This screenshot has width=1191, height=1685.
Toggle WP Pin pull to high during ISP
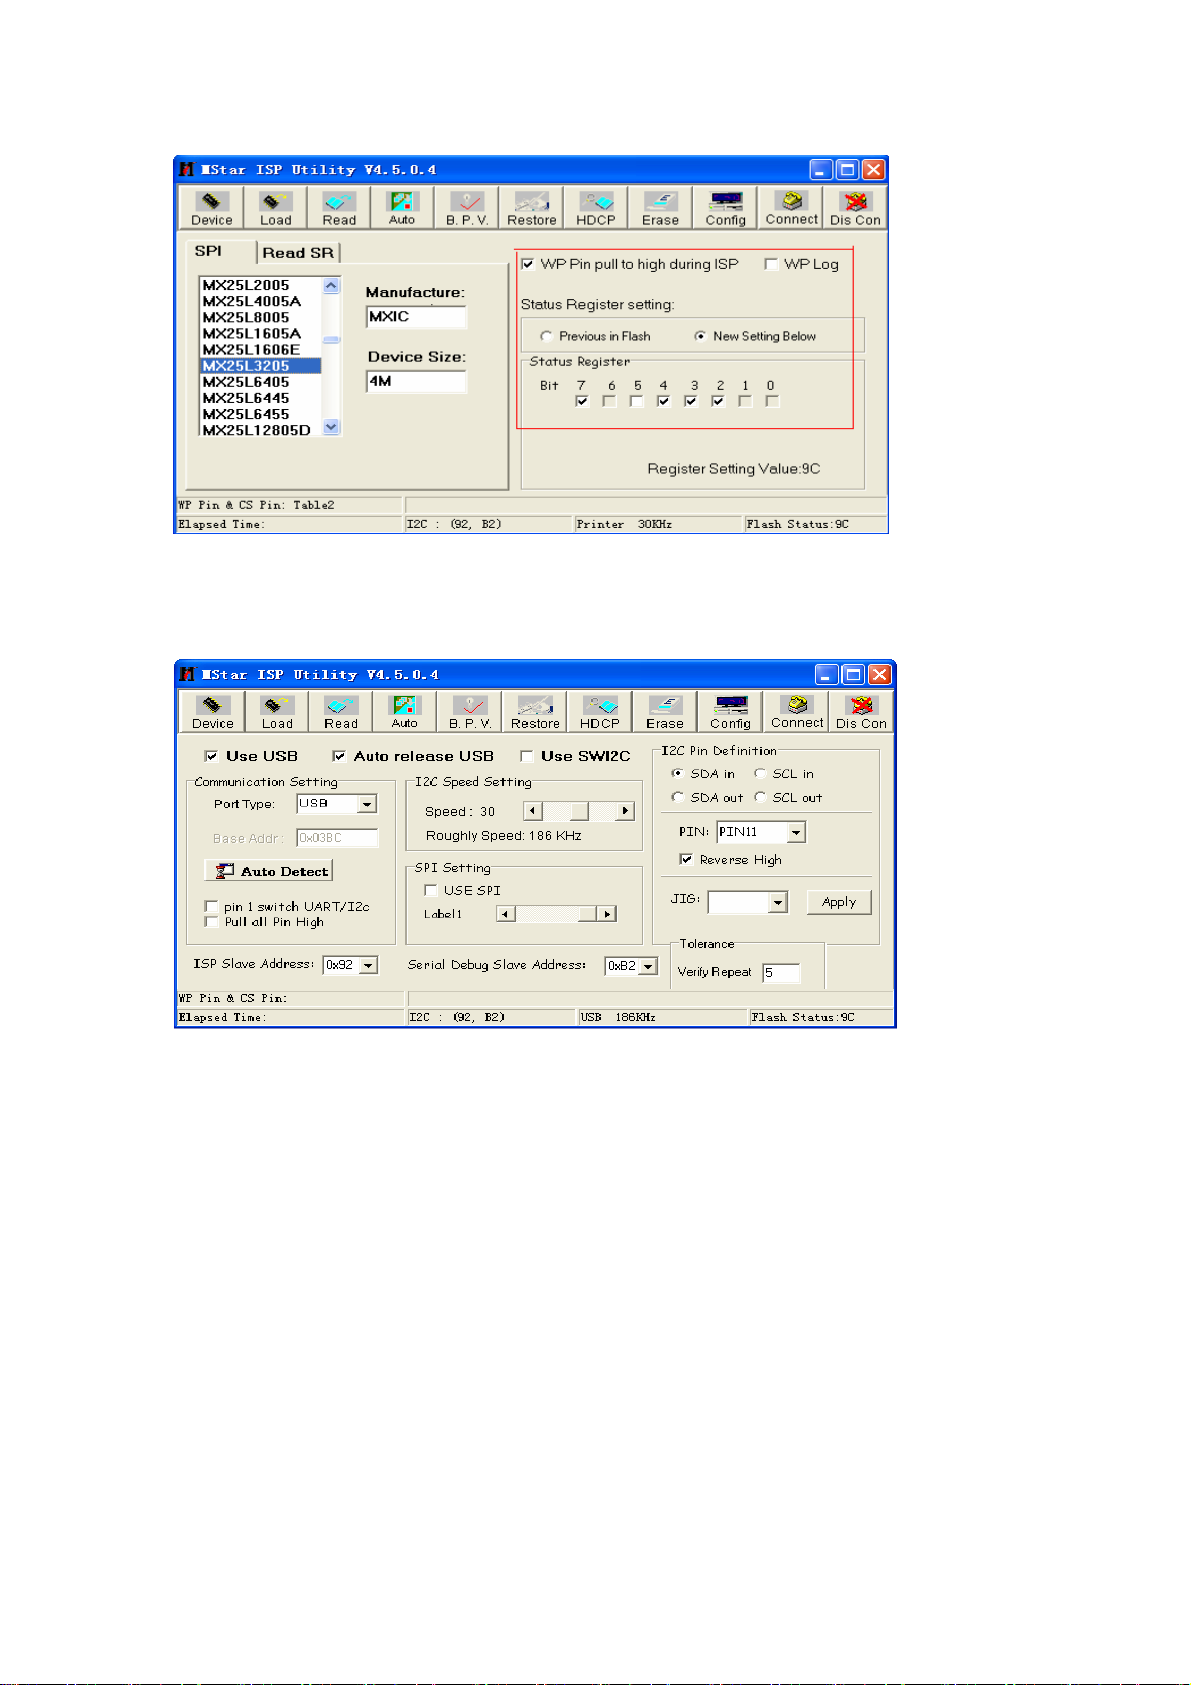coord(528,265)
